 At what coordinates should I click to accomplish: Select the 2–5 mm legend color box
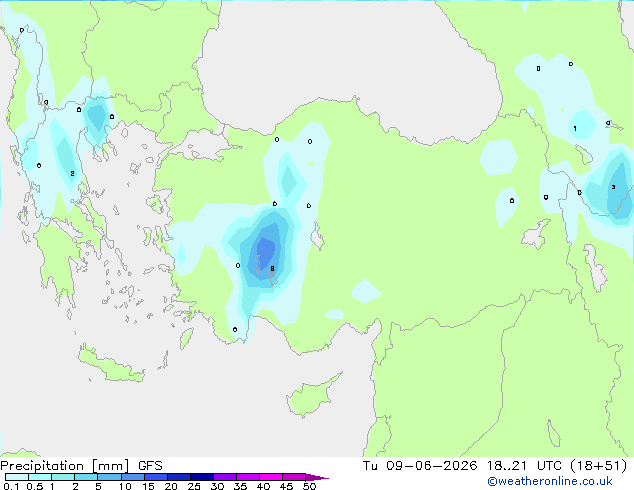click(x=86, y=477)
